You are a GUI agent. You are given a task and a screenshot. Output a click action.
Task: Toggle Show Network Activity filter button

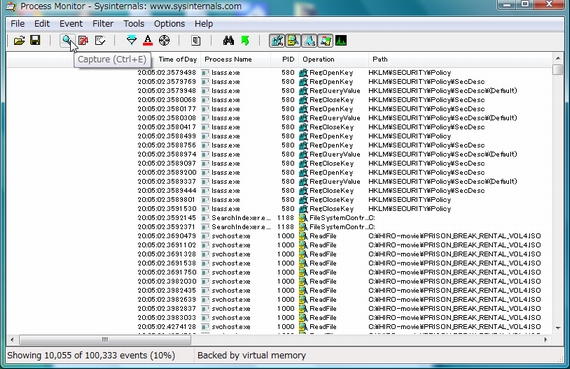click(x=309, y=41)
